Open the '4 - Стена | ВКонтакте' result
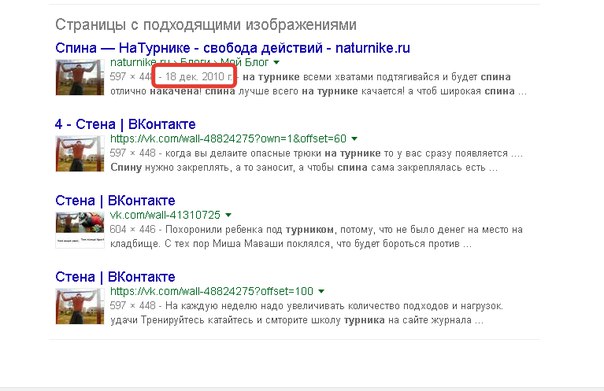 tap(125, 124)
